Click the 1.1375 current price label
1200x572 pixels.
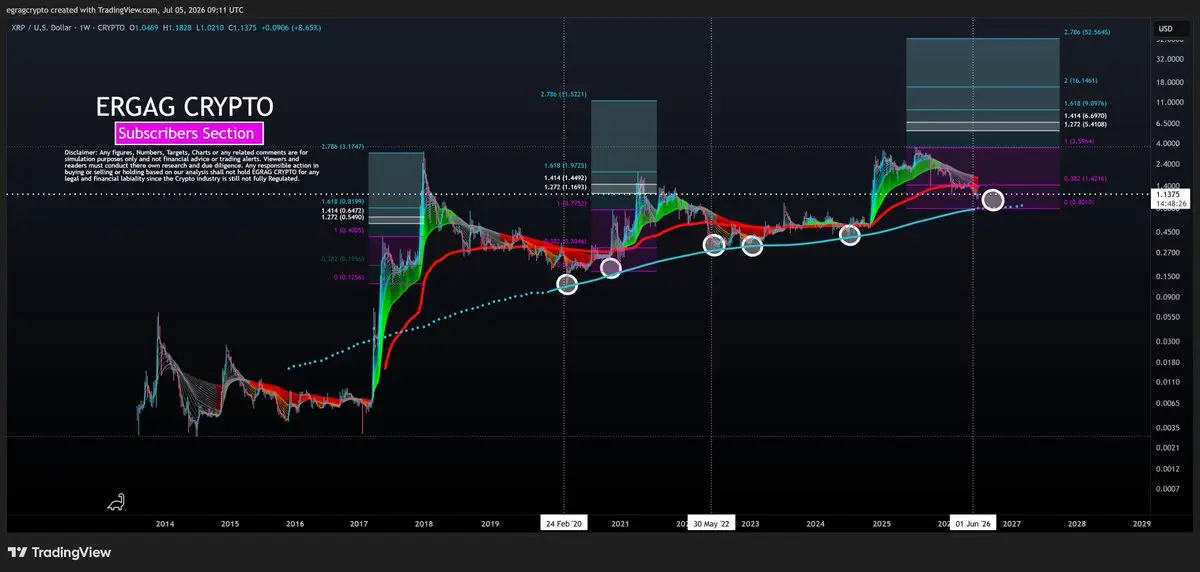click(x=1169, y=195)
